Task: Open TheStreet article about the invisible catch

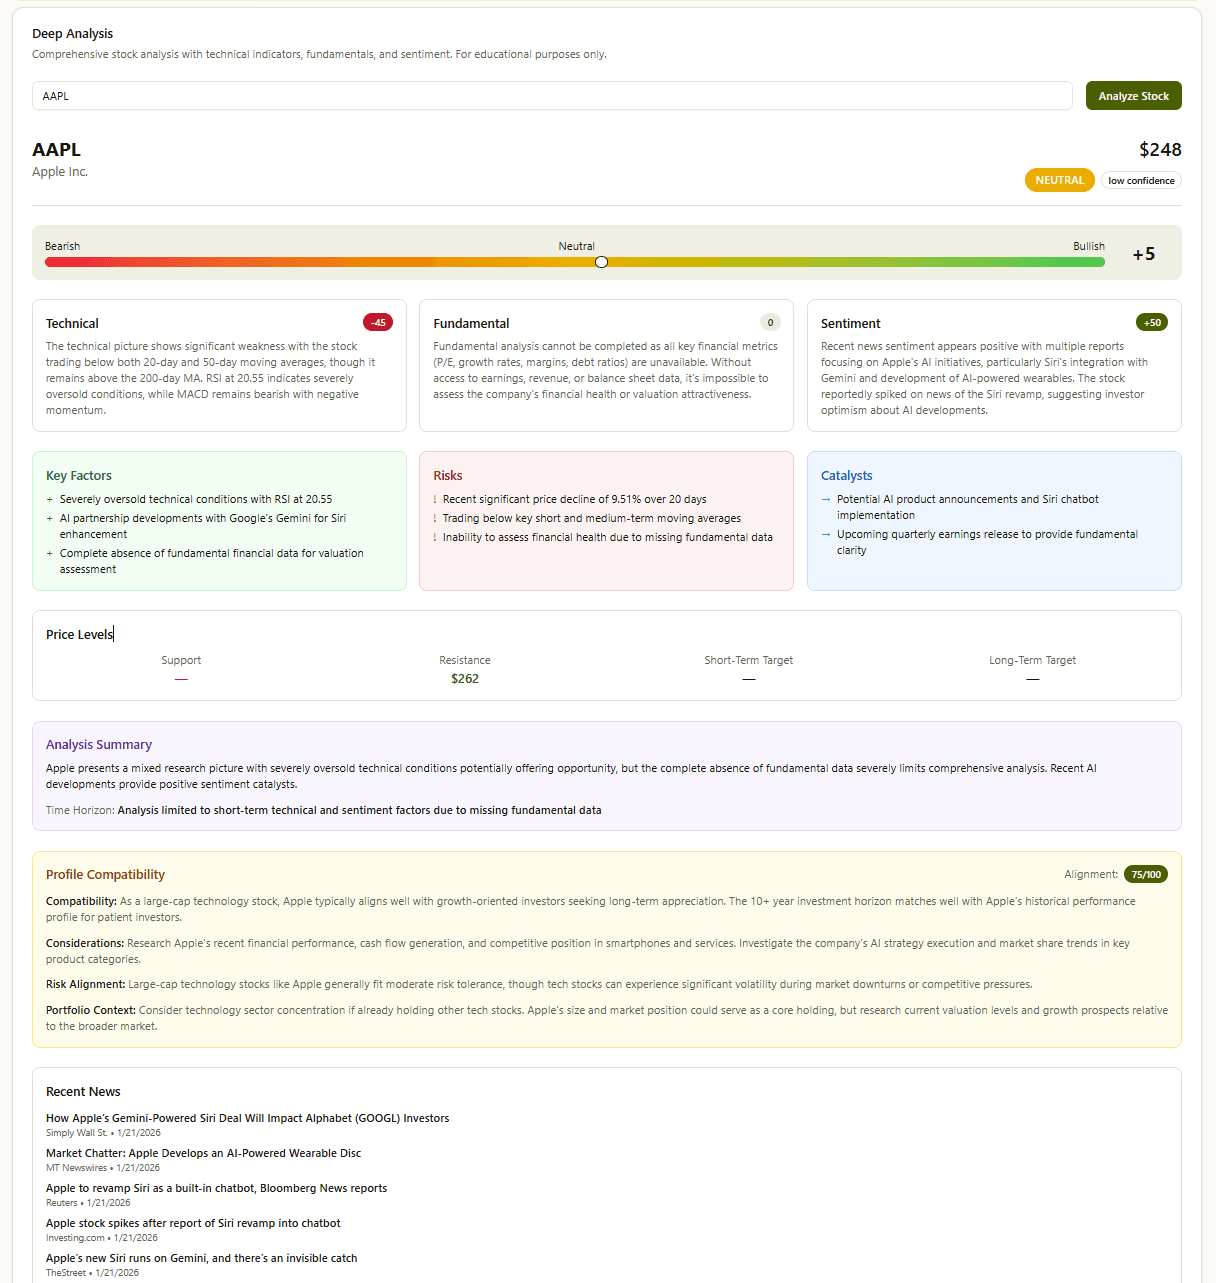Action: coord(201,1258)
